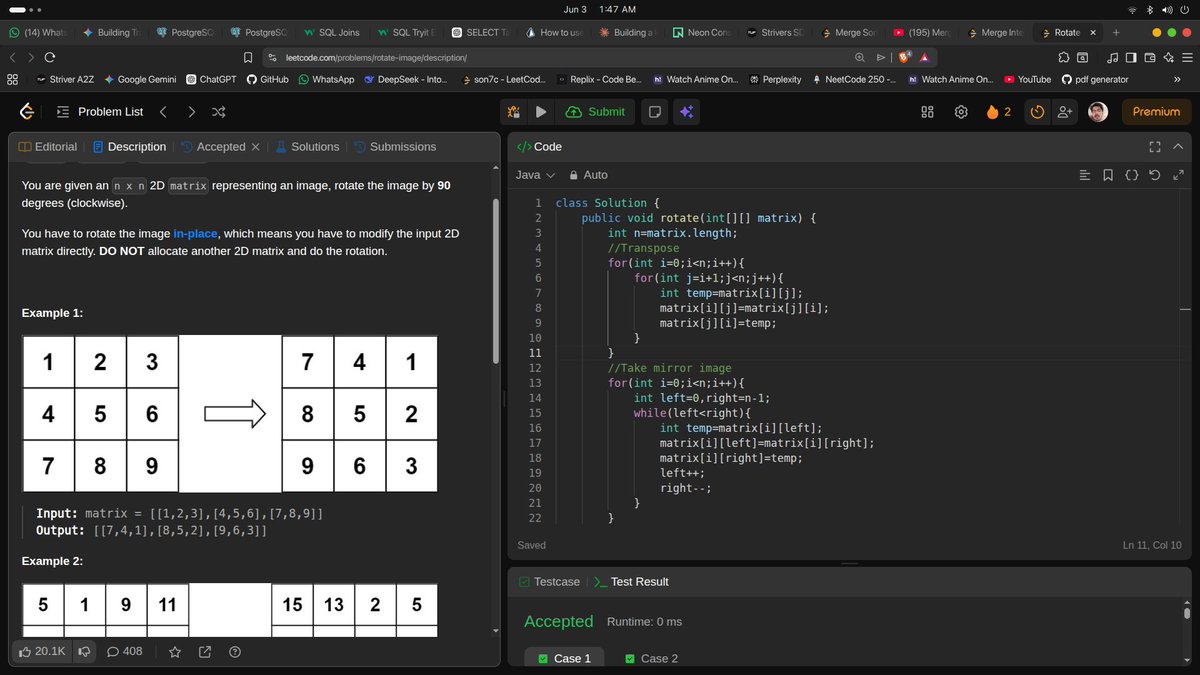The image size is (1200, 675).
Task: Click the description panel scrollbar
Action: click(496, 280)
